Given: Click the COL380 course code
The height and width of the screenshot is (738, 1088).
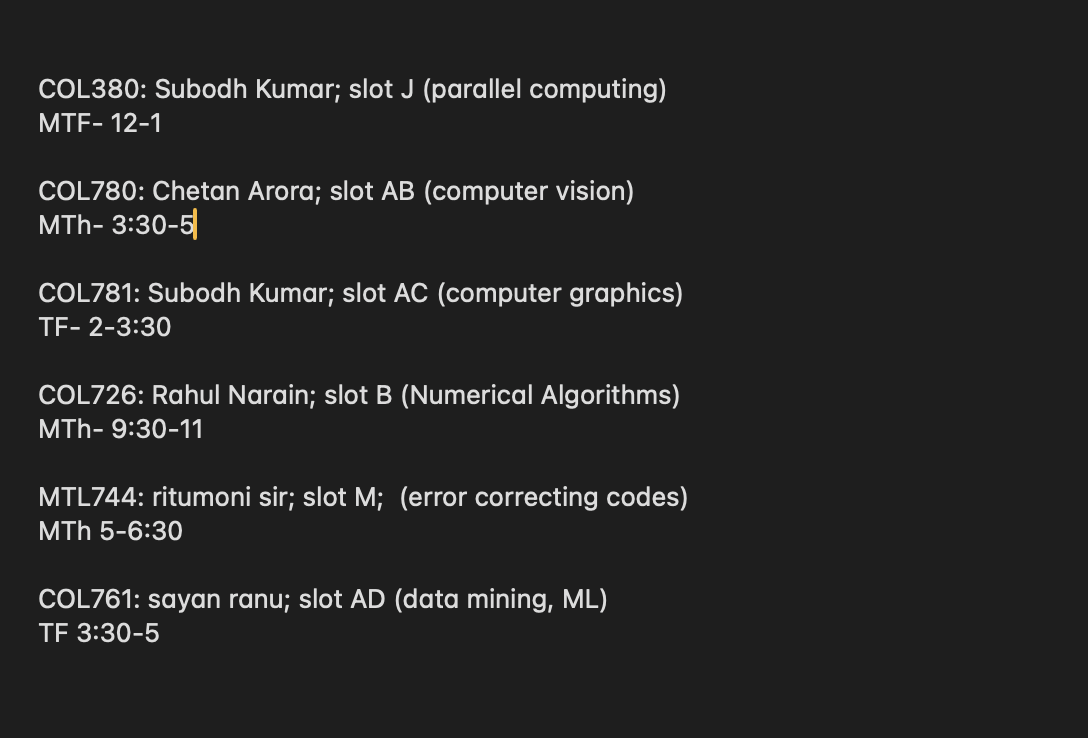Looking at the screenshot, I should pyautogui.click(x=91, y=90).
